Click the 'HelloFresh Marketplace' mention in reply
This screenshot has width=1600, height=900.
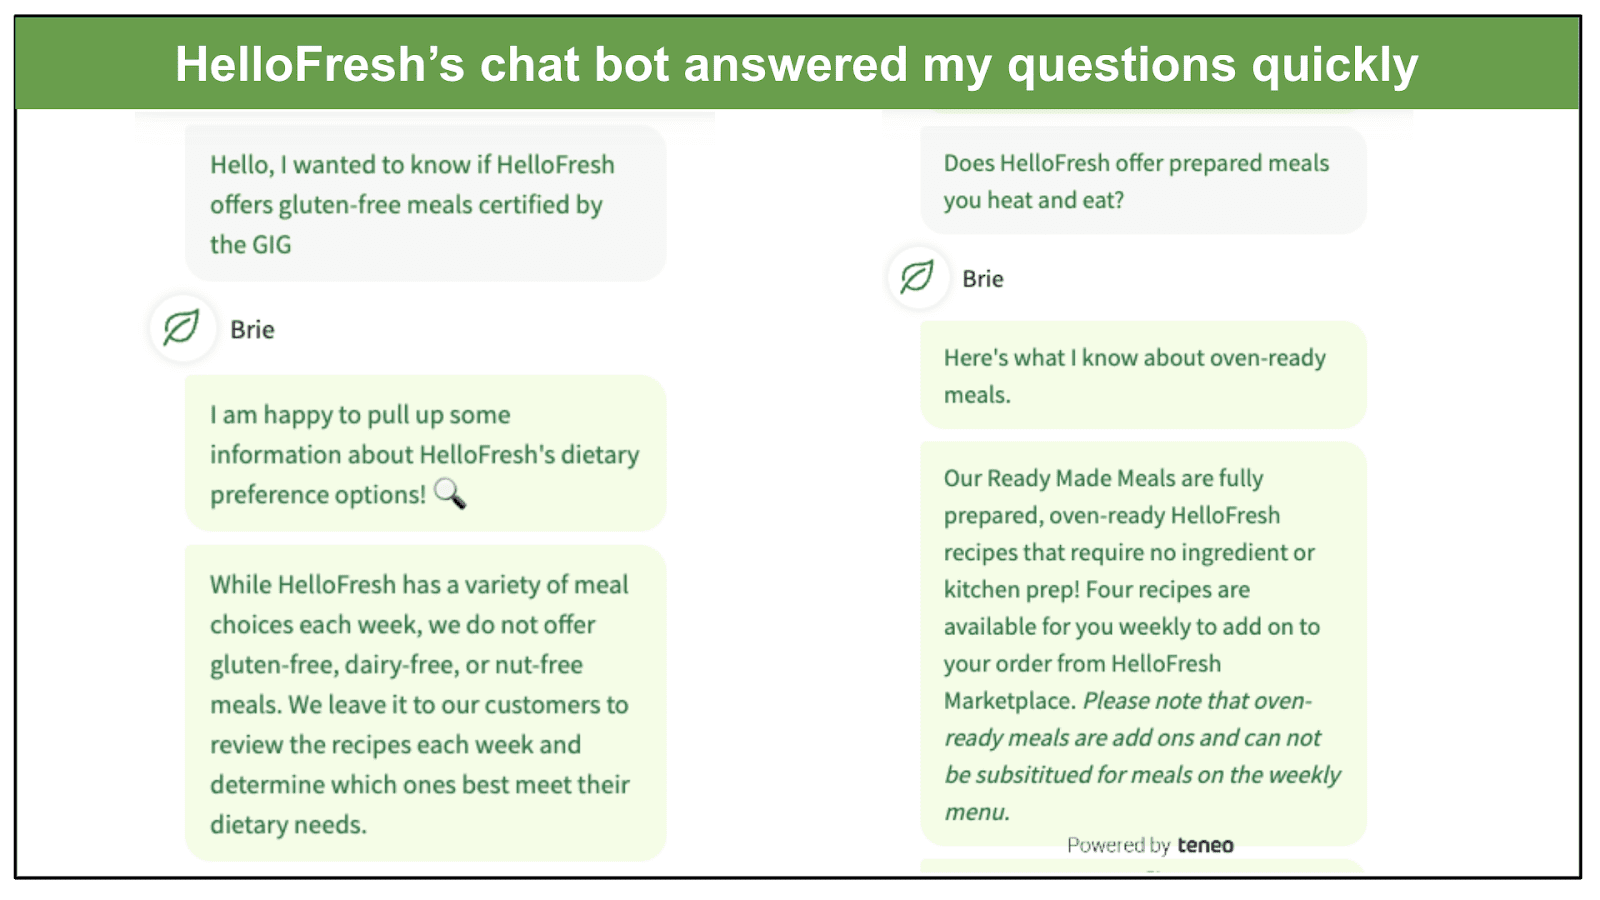1082,682
